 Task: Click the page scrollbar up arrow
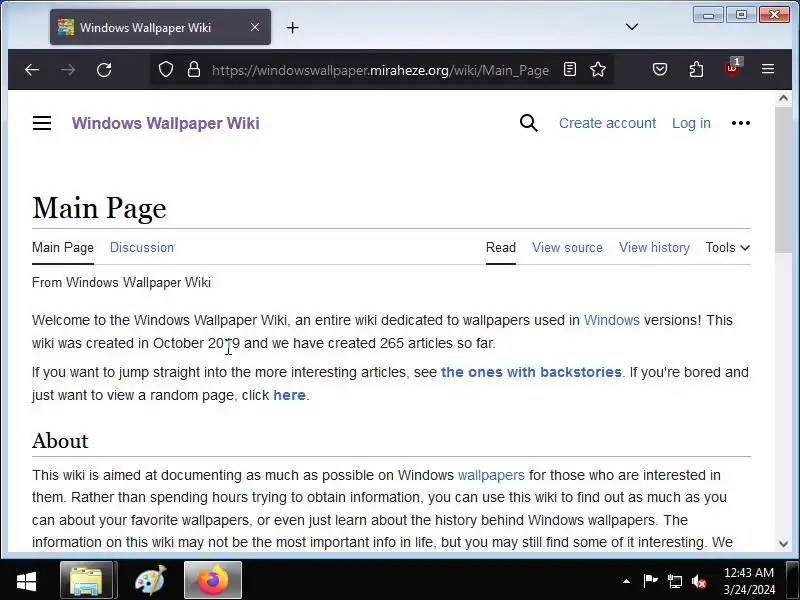click(784, 98)
